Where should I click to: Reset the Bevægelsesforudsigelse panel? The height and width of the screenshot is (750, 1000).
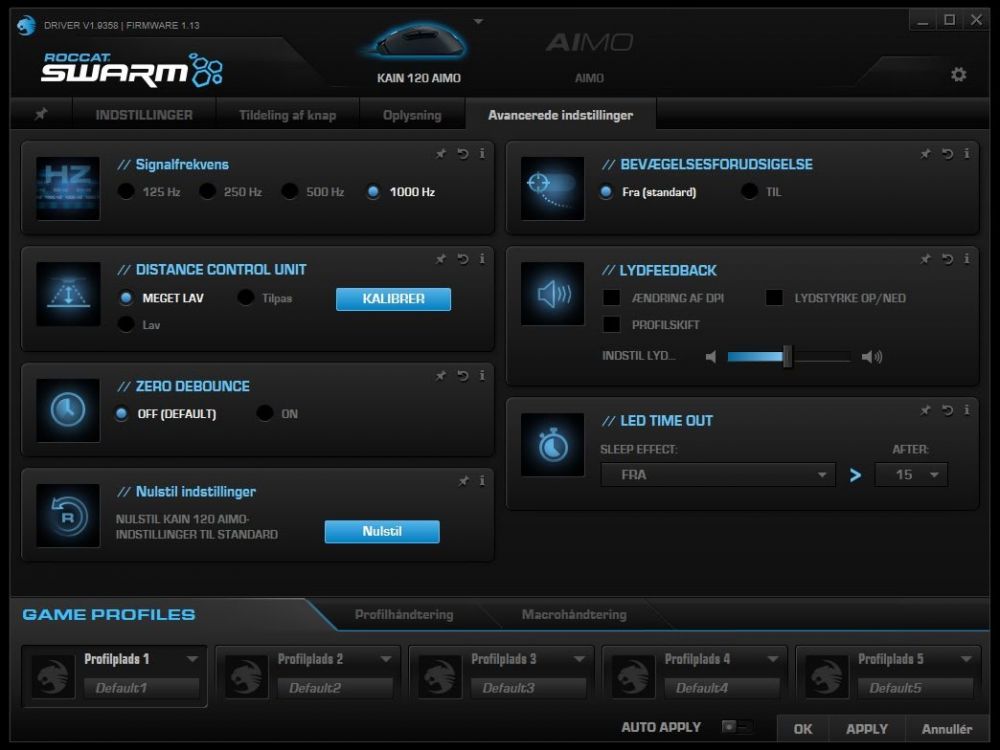pyautogui.click(x=948, y=154)
